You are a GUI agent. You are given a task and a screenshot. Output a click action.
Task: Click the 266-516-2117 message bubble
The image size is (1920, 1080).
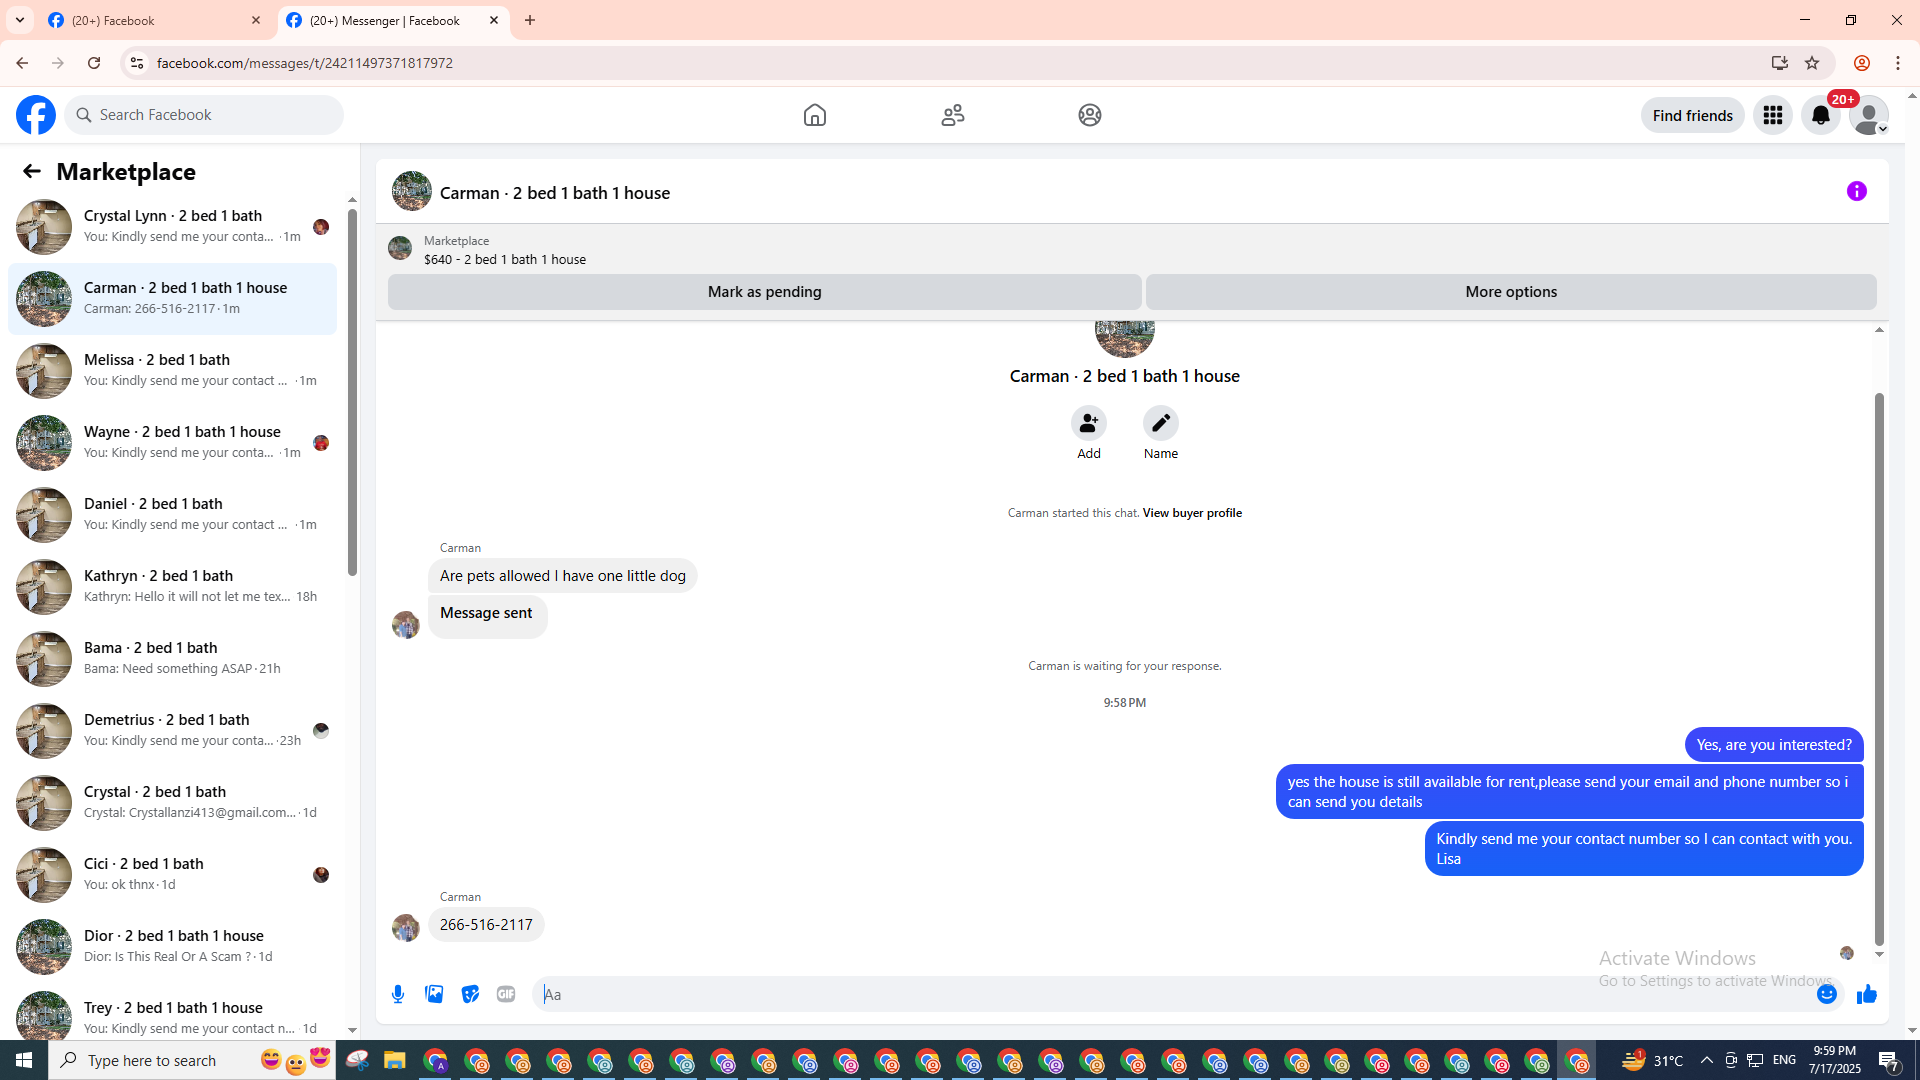486,925
